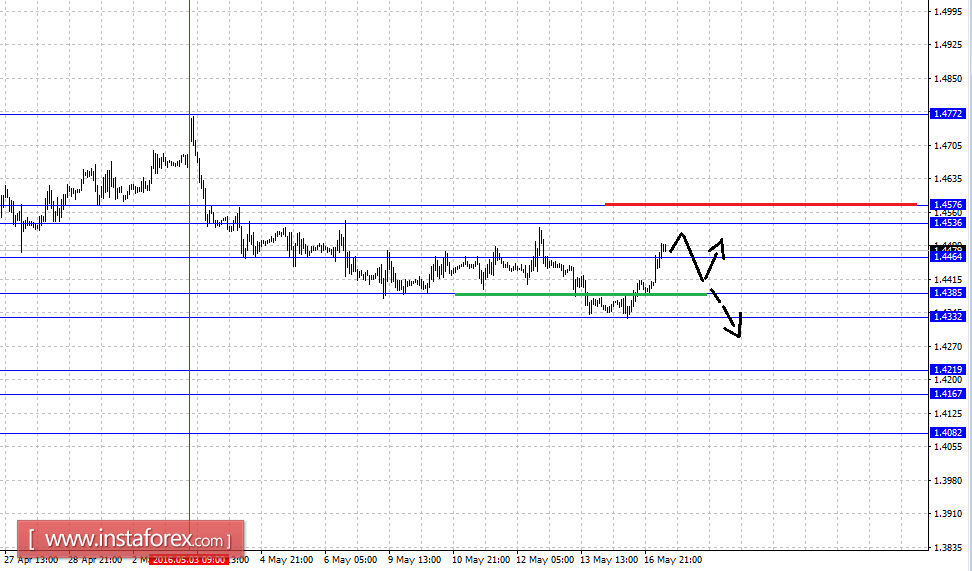Click the 4 May 21:00 time label

tap(286, 560)
